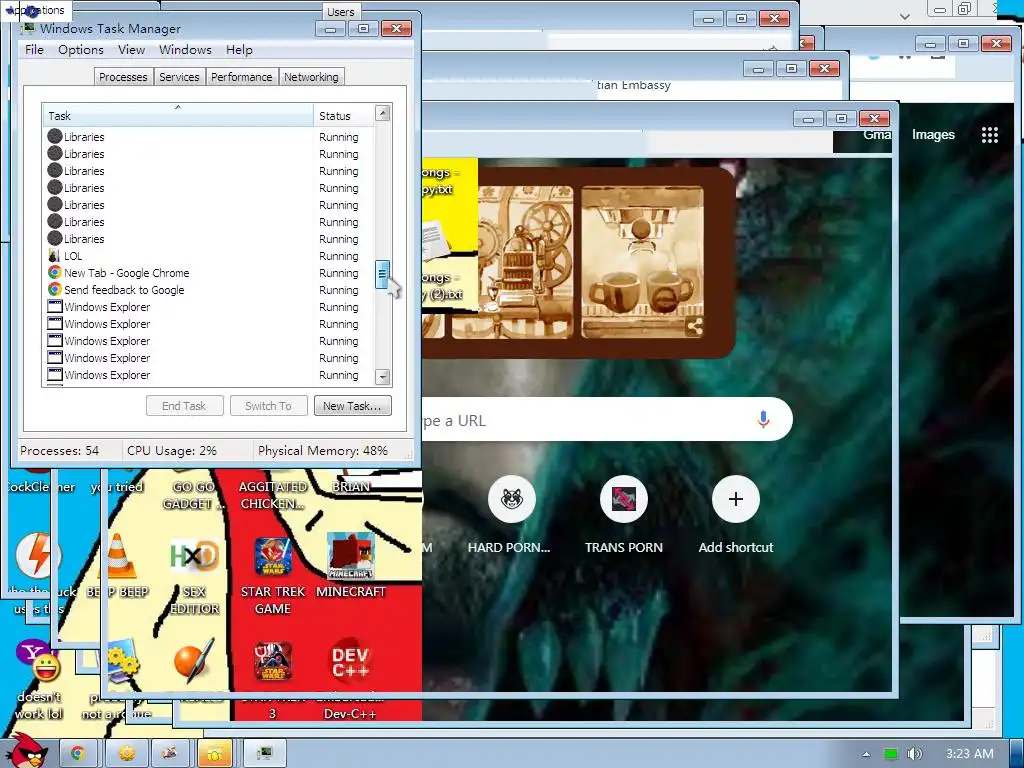The width and height of the screenshot is (1024, 768).
Task: Open the View menu in Task Manager
Action: coord(131,50)
